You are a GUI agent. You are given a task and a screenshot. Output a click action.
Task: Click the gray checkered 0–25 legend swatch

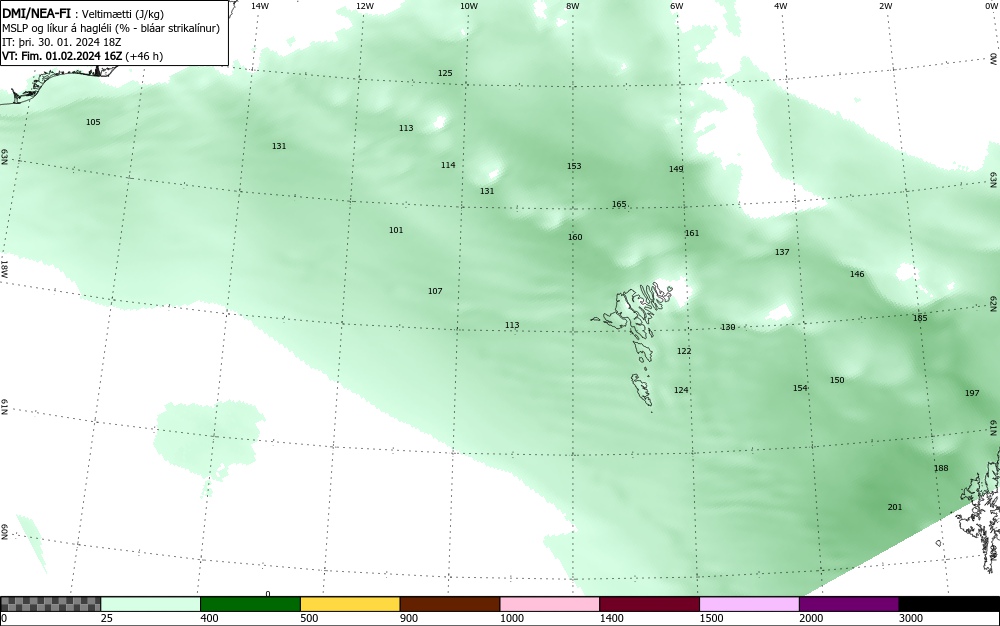[50, 604]
